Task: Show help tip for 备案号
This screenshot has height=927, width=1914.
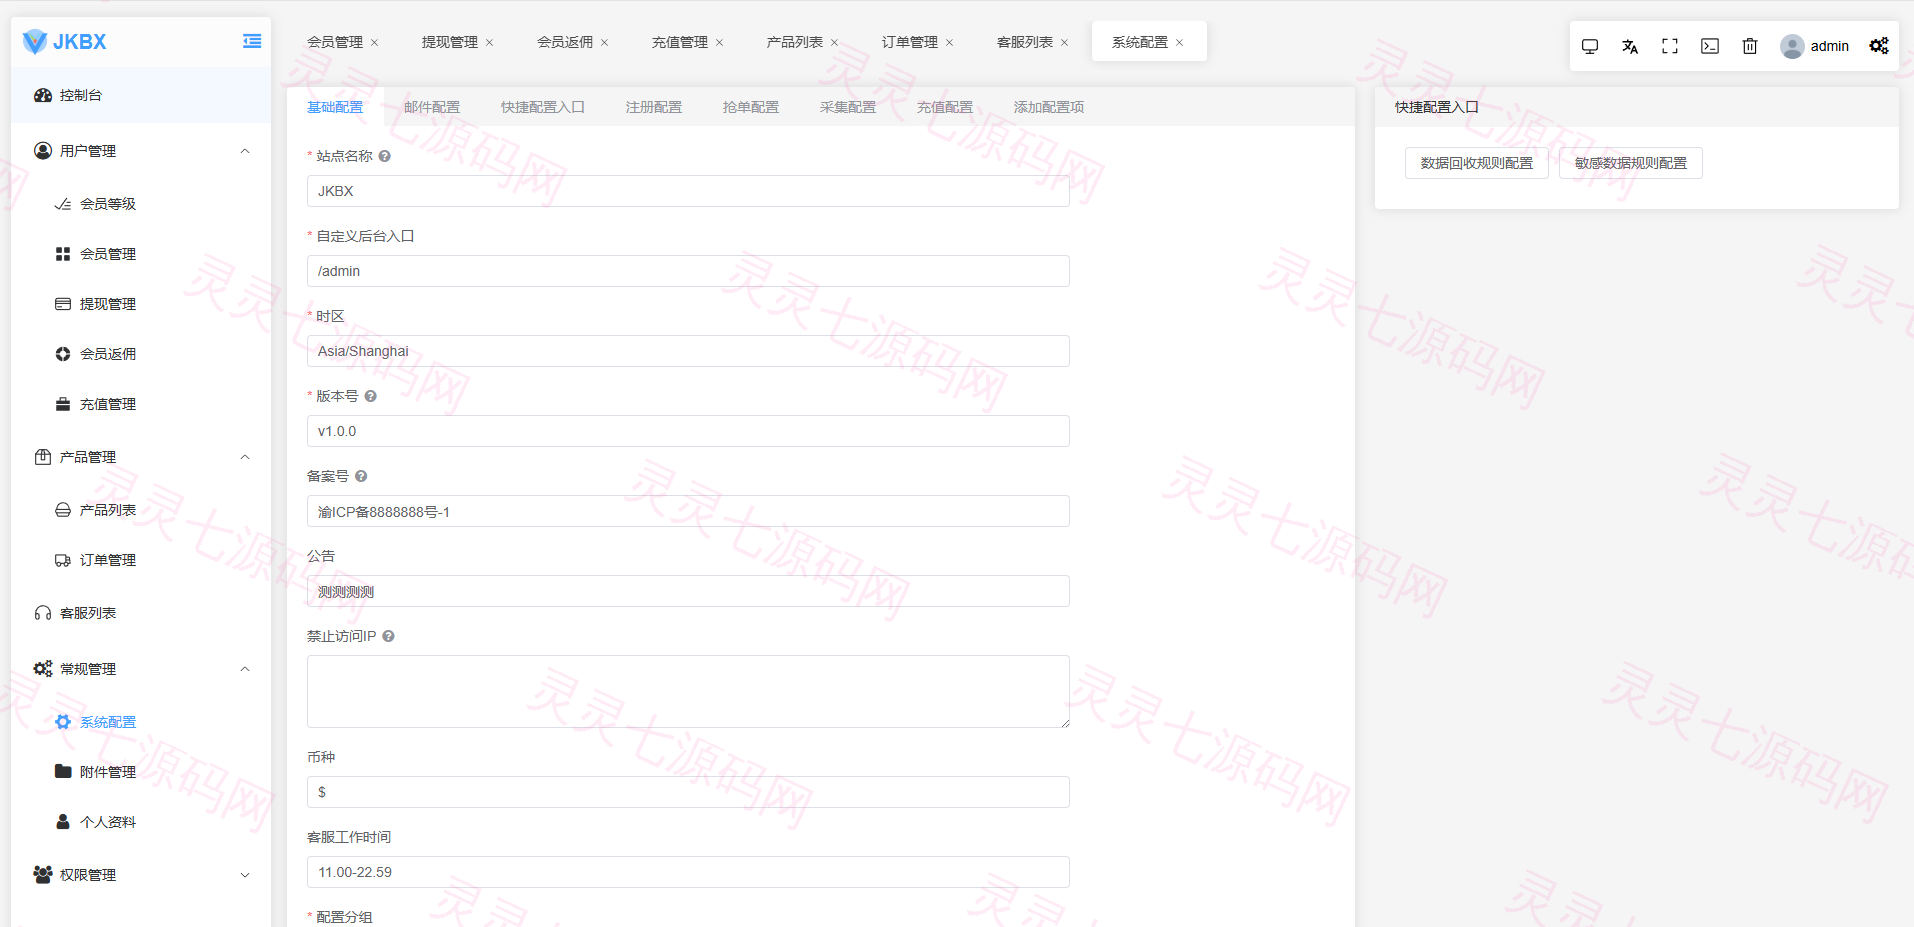Action: (361, 476)
